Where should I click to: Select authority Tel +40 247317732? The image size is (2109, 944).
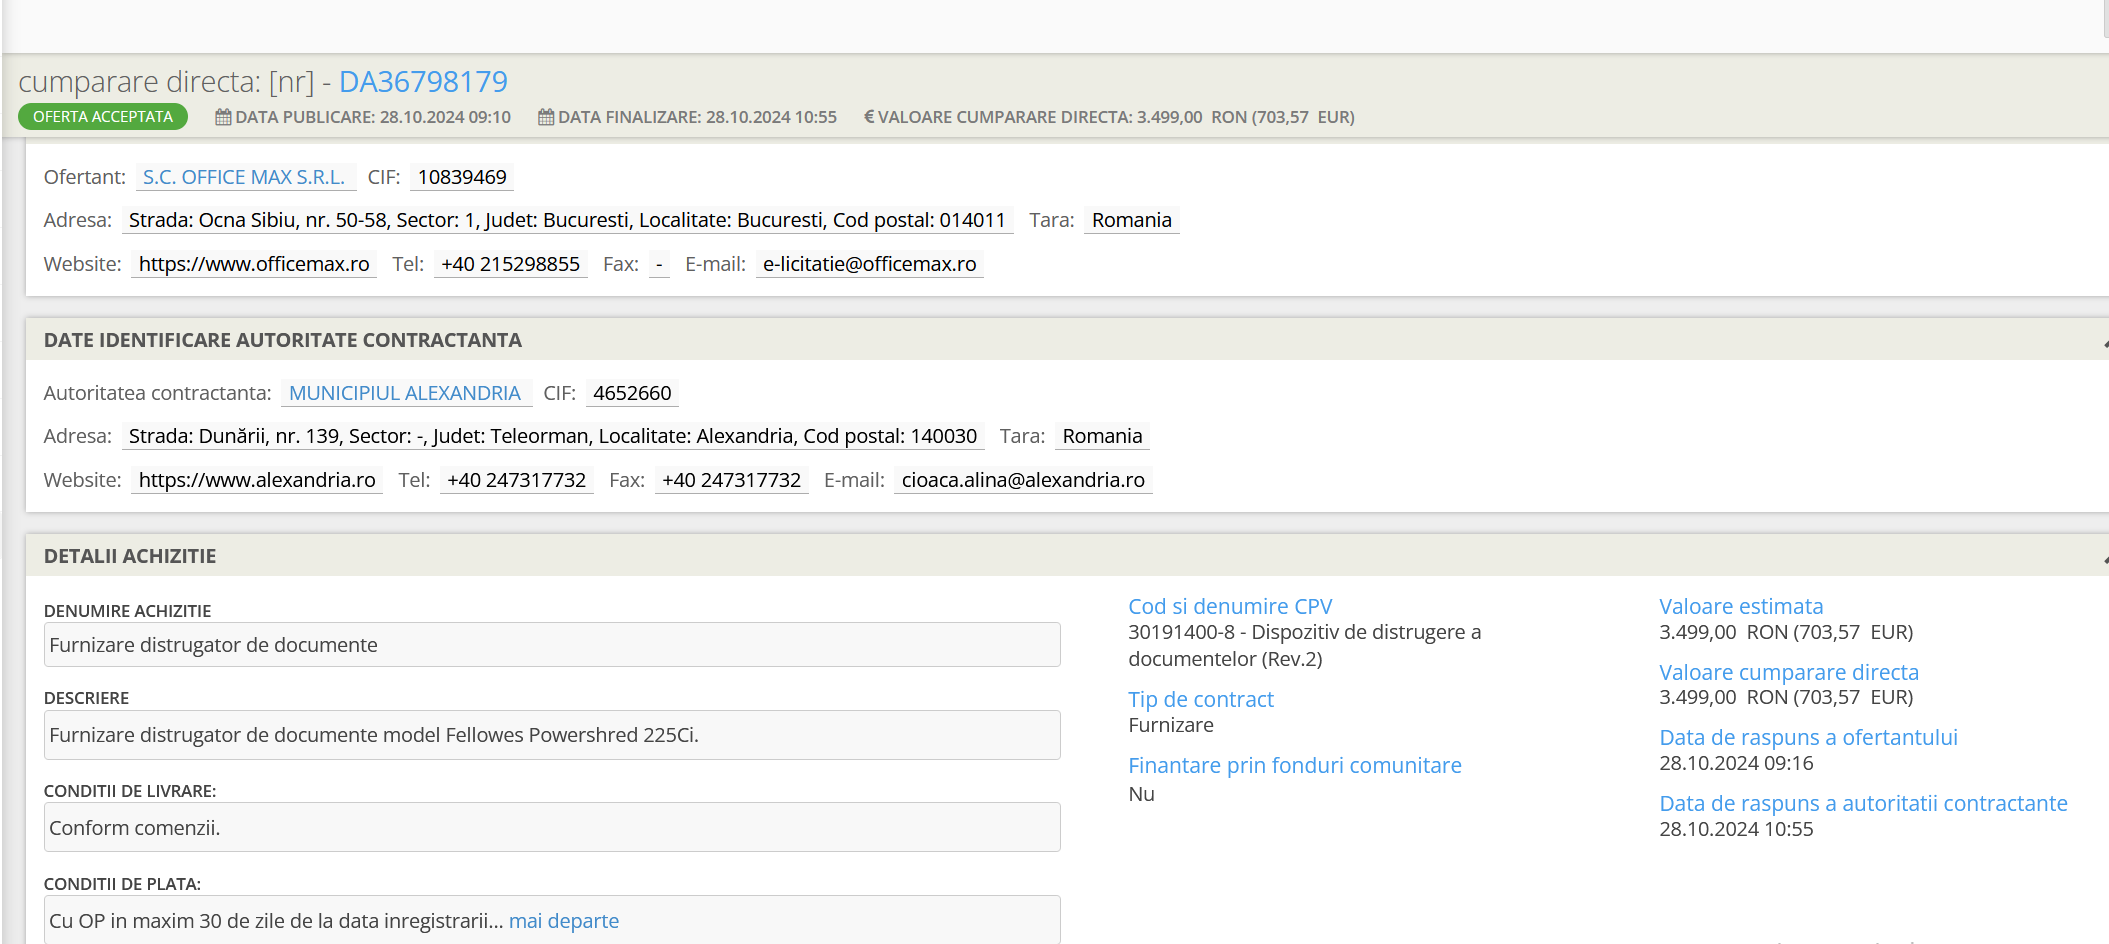point(516,480)
